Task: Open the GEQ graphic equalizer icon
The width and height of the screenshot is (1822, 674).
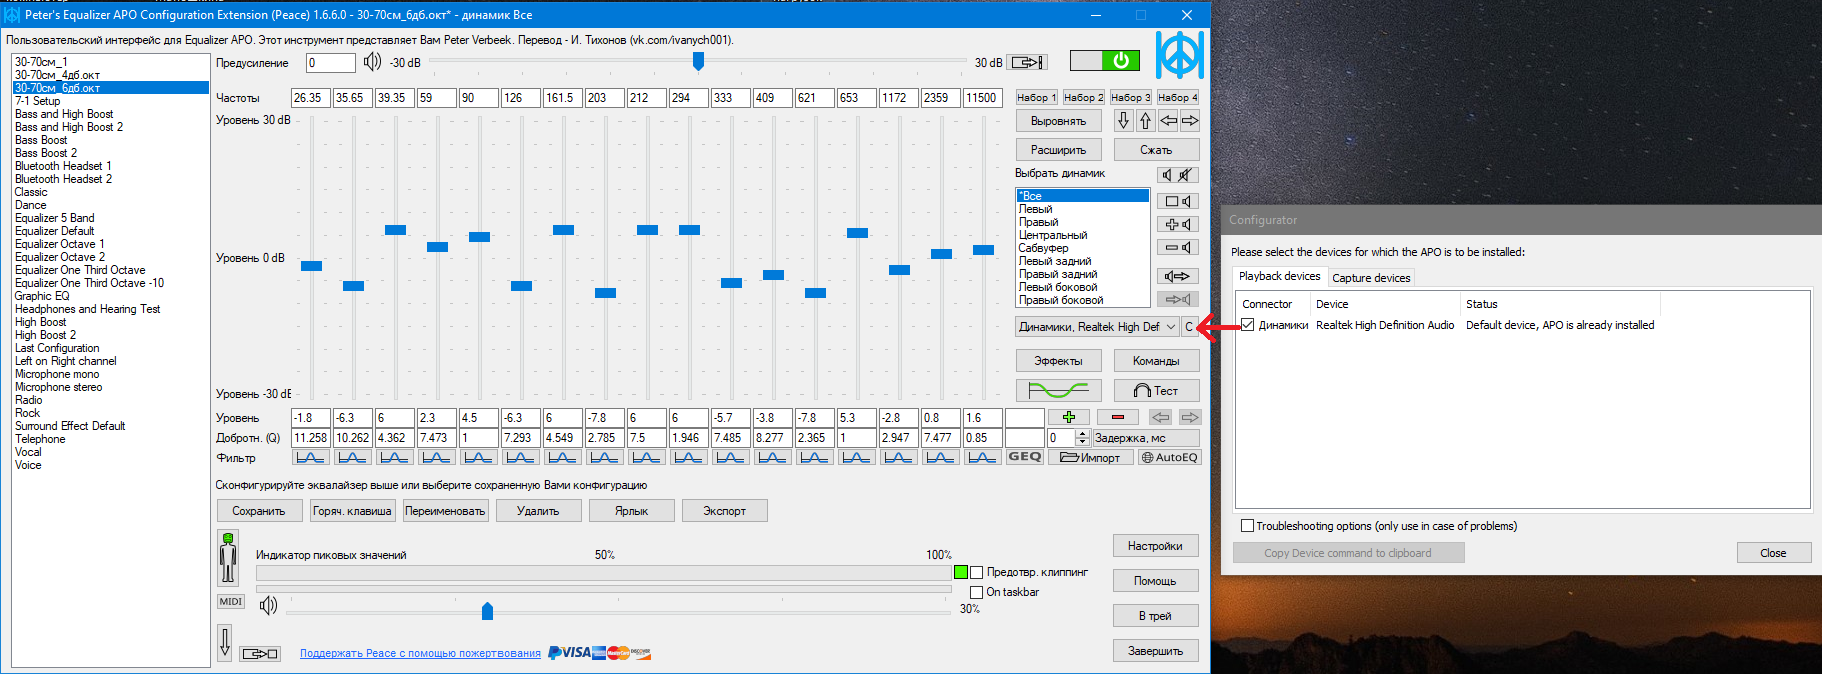Action: [x=1025, y=457]
